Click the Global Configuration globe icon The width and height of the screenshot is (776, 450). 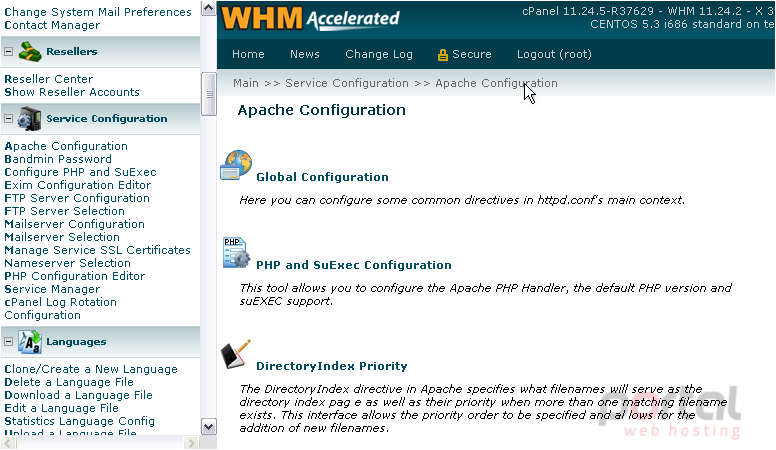tap(236, 165)
